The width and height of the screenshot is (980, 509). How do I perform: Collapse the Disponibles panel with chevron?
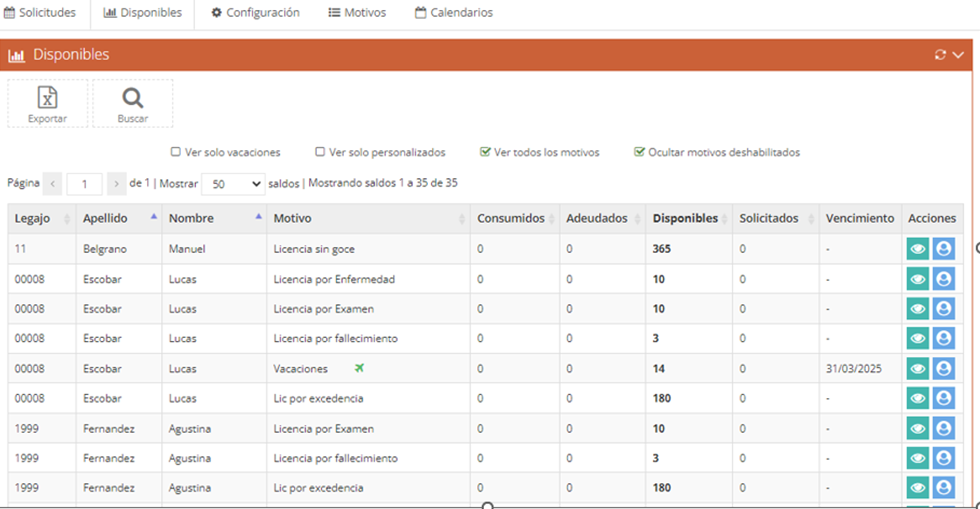pos(958,54)
